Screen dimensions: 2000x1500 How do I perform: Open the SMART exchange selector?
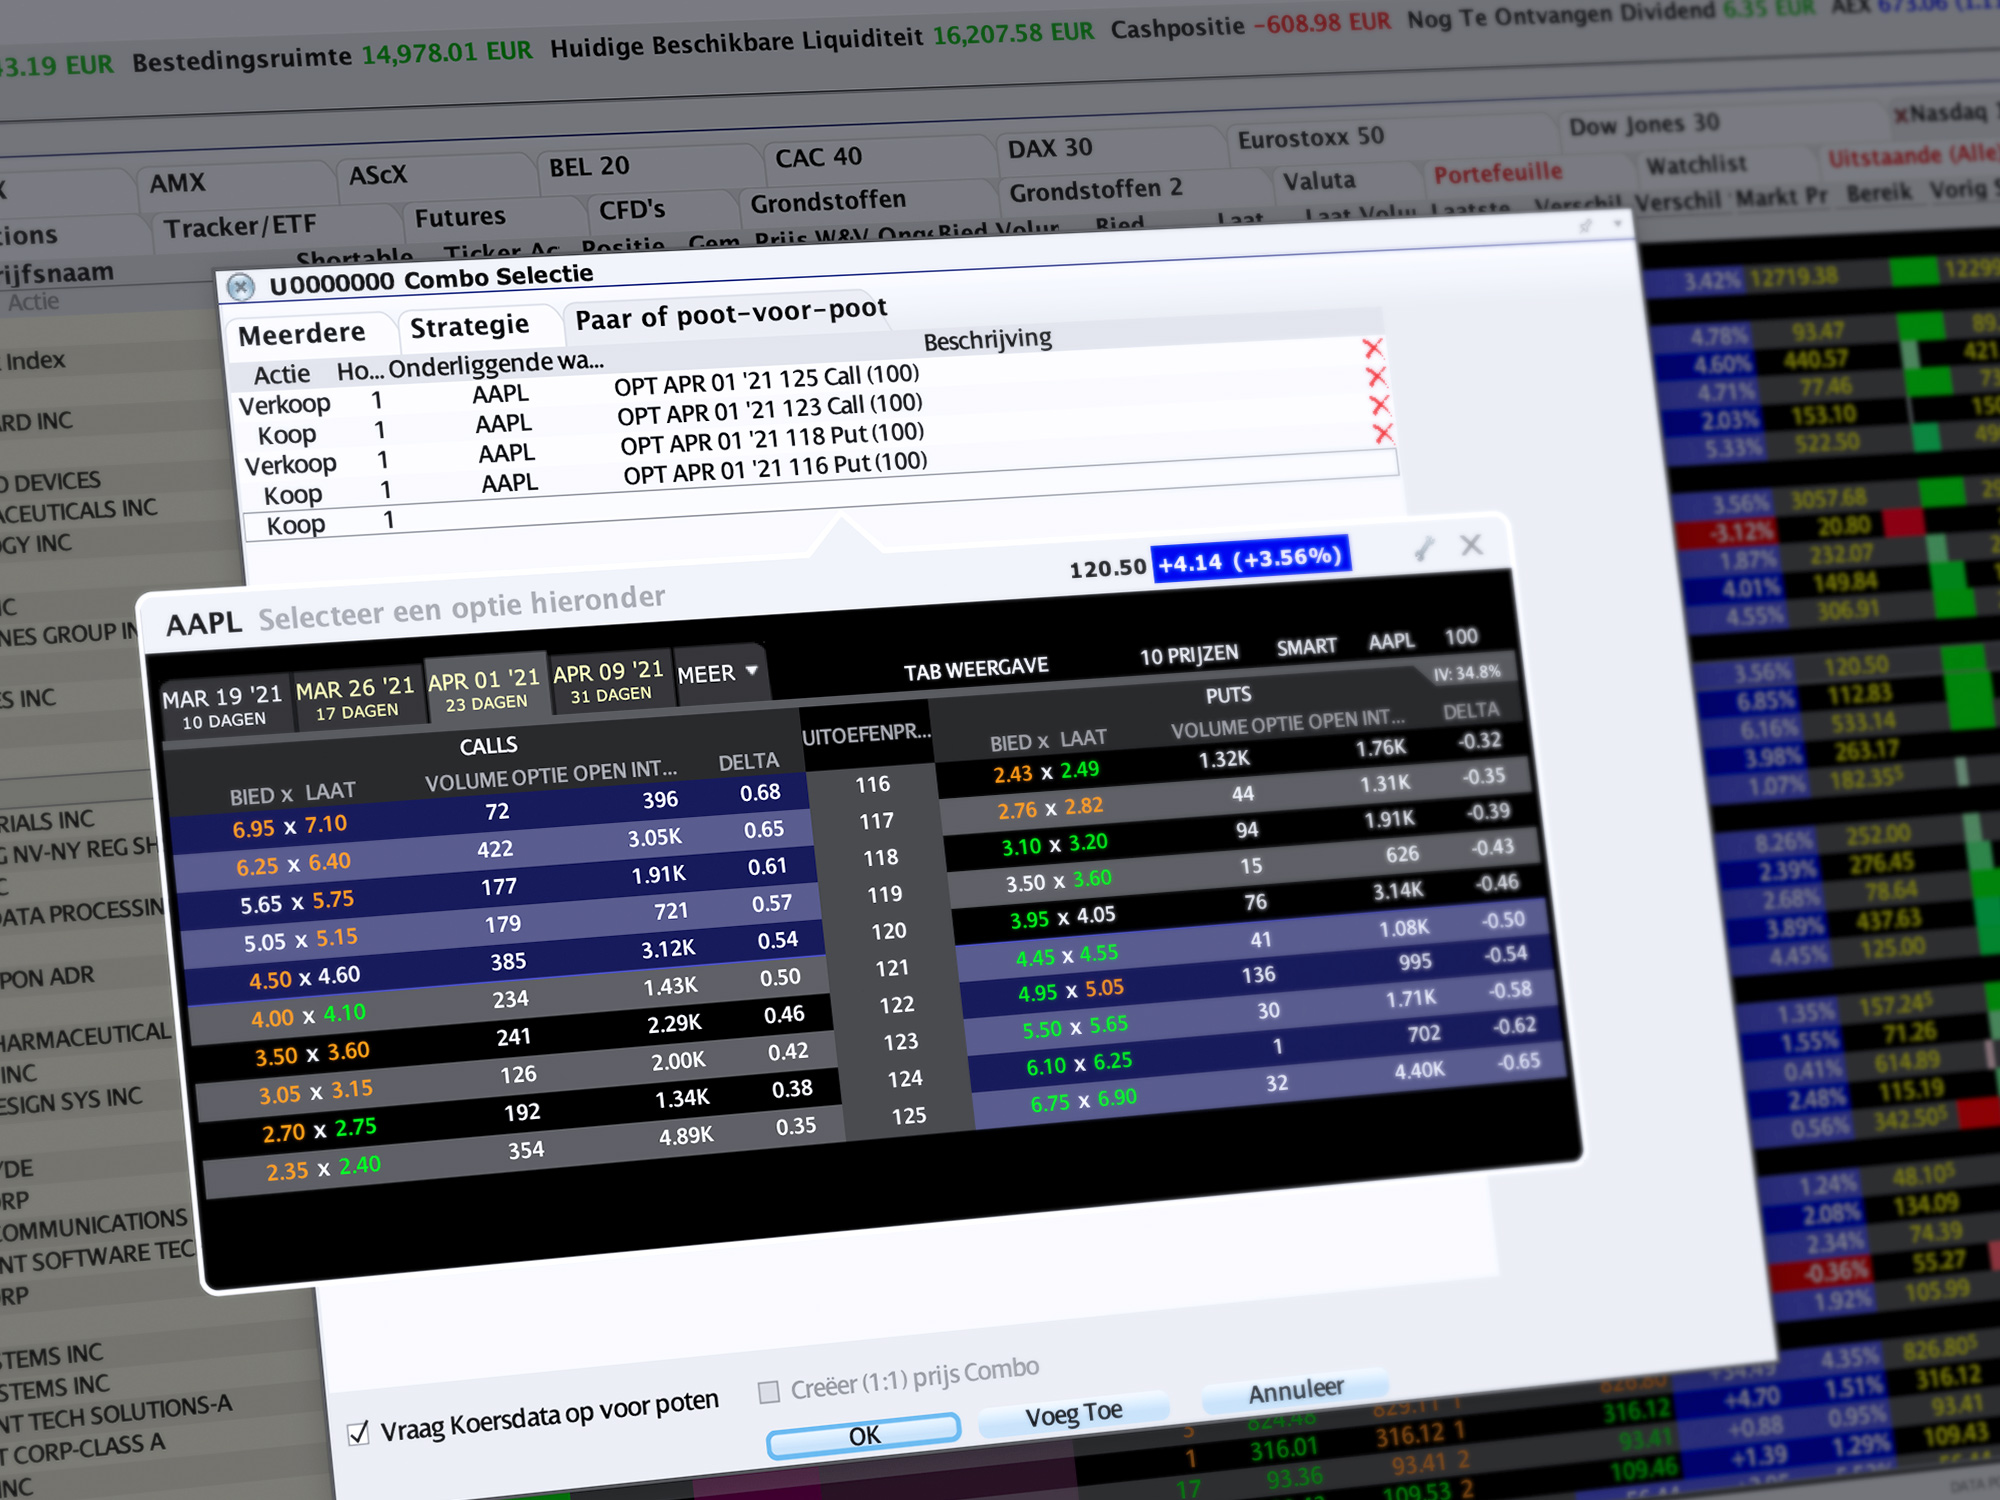(1306, 647)
